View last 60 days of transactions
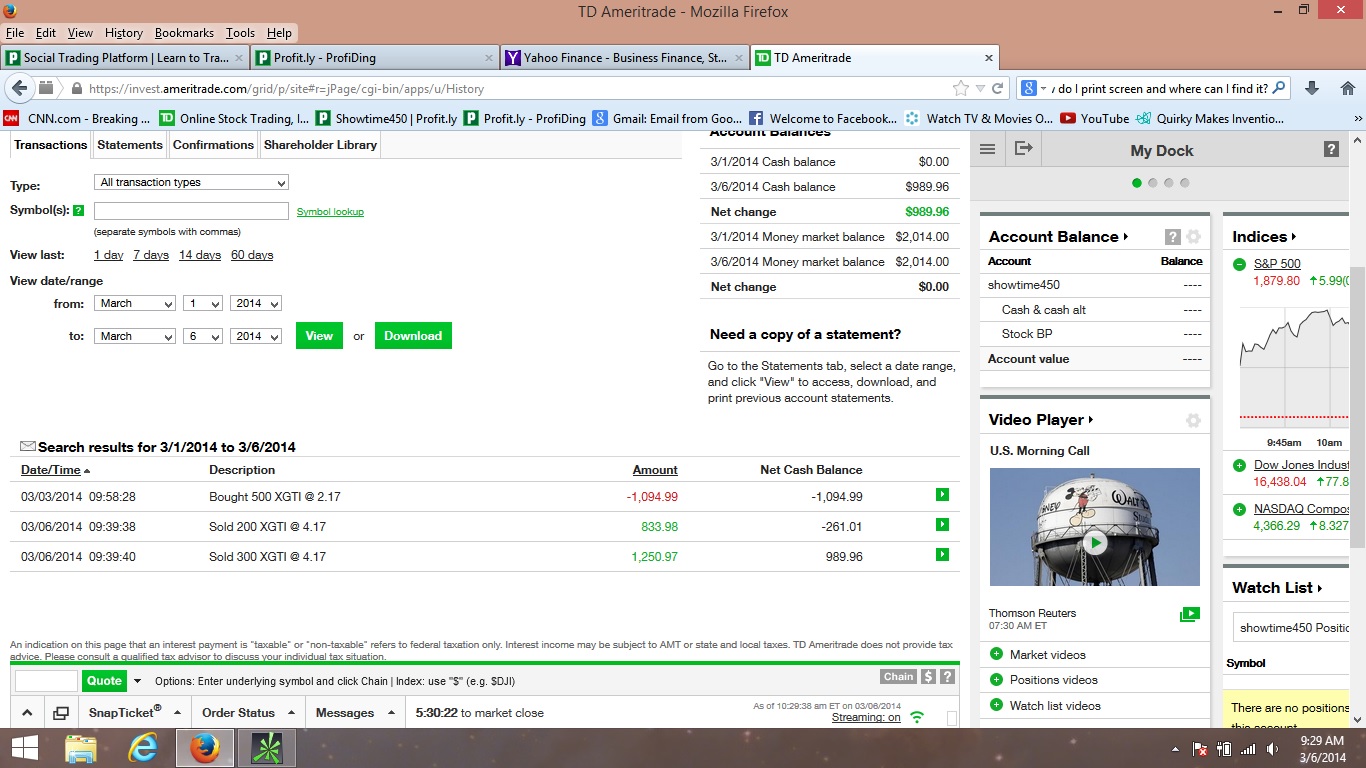The width and height of the screenshot is (1366, 768). tap(252, 255)
